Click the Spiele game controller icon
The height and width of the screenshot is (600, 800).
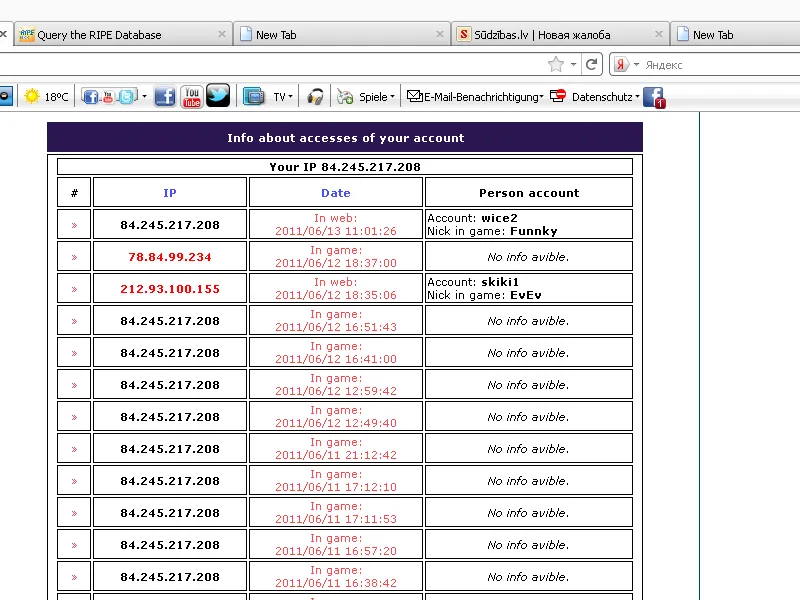(345, 96)
